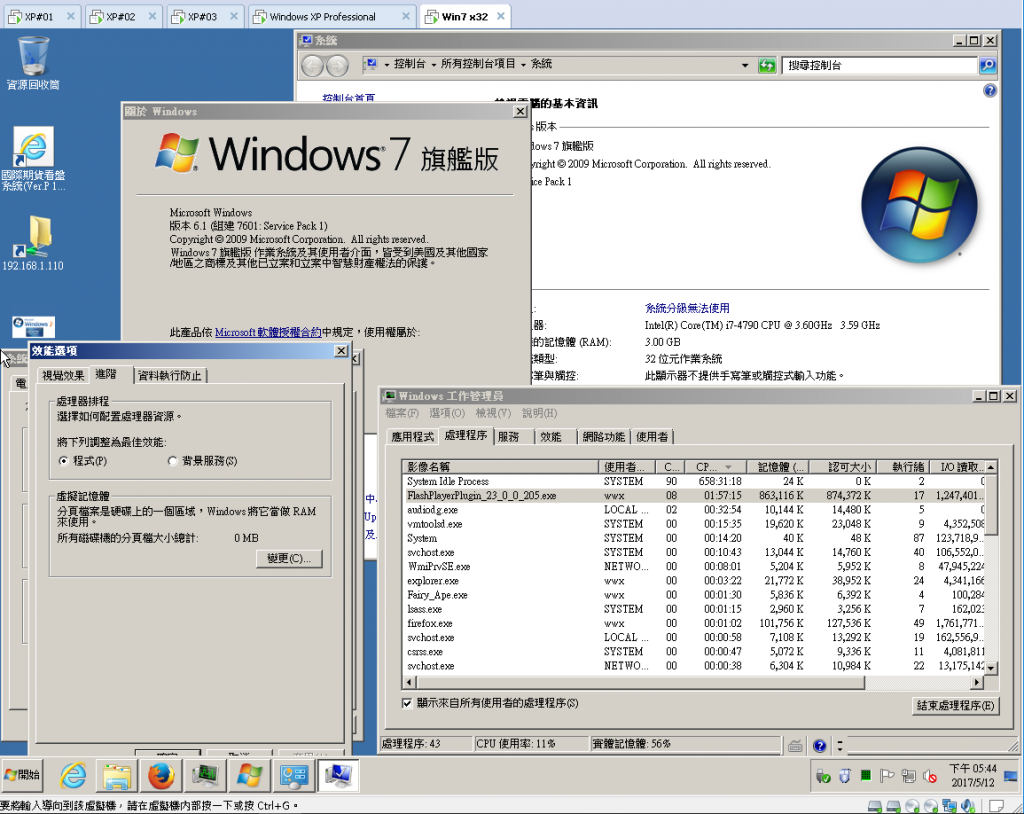Click the 結束處理程序(E) button

tap(955, 706)
